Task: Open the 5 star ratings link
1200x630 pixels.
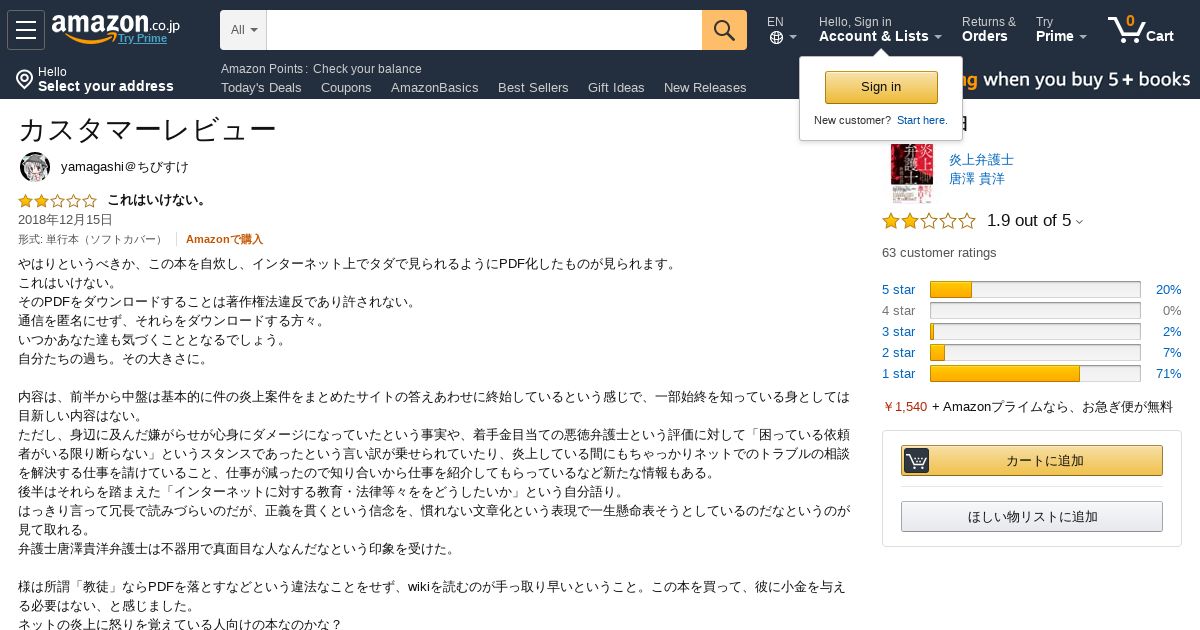Action: pyautogui.click(x=898, y=290)
